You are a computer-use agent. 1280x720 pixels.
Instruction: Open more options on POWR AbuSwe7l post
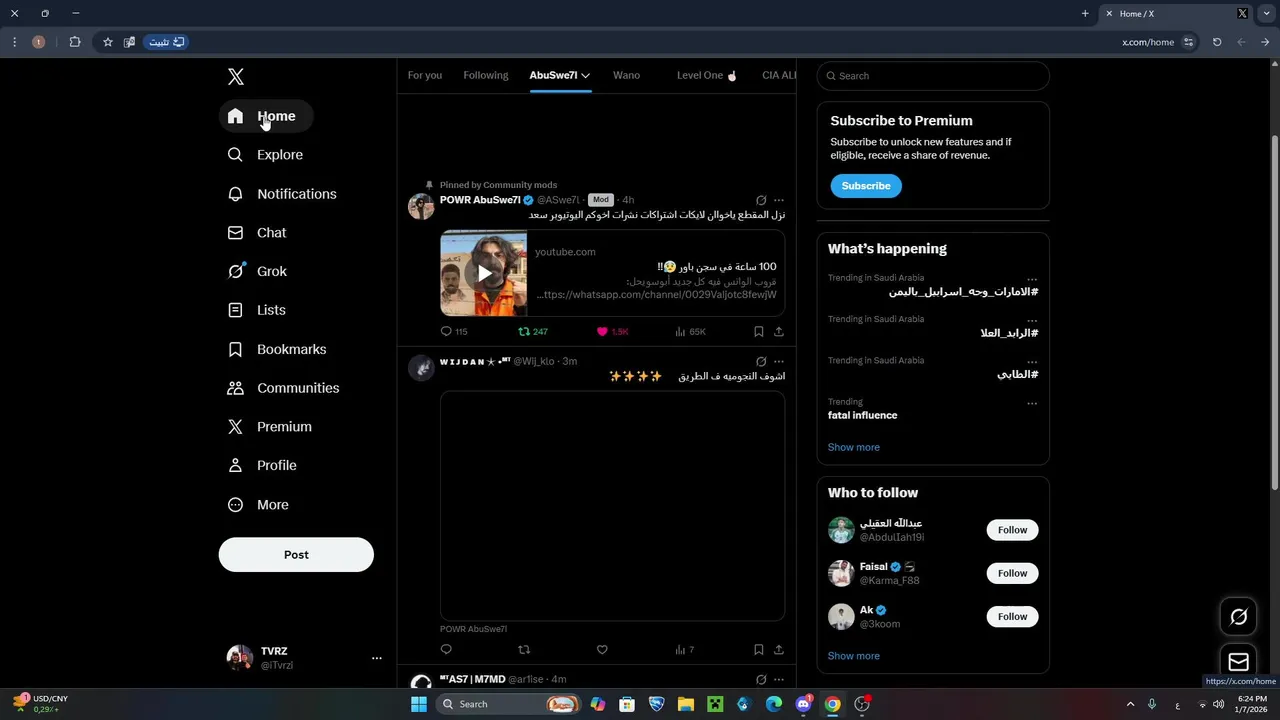[779, 201]
